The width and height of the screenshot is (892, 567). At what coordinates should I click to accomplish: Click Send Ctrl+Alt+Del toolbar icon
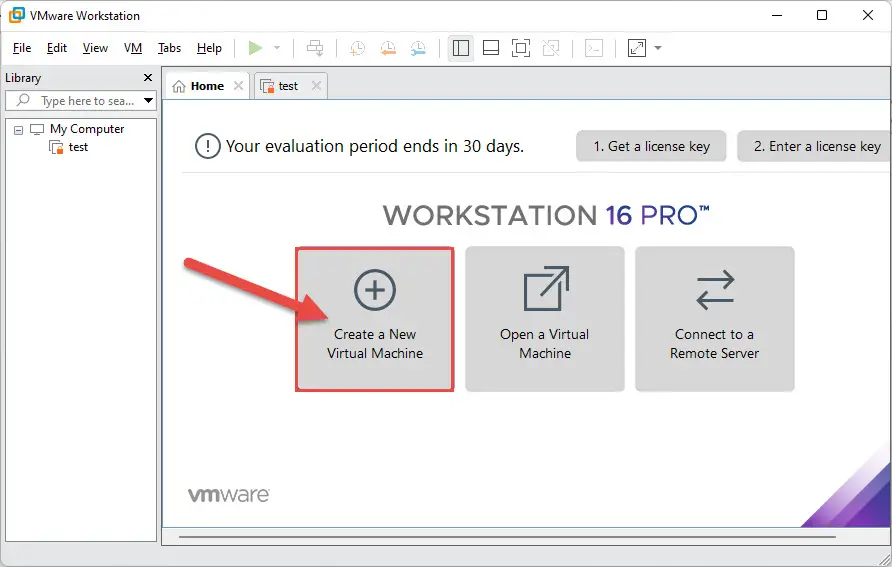315,48
